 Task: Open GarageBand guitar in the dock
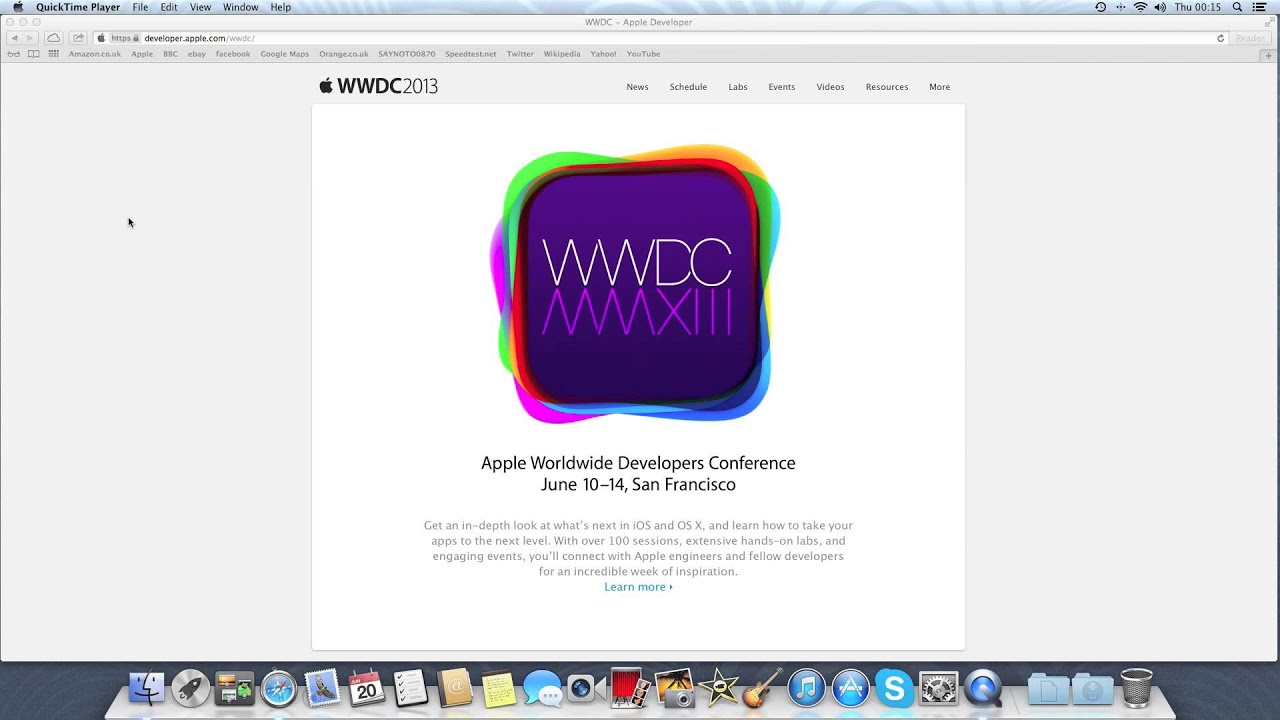(762, 688)
